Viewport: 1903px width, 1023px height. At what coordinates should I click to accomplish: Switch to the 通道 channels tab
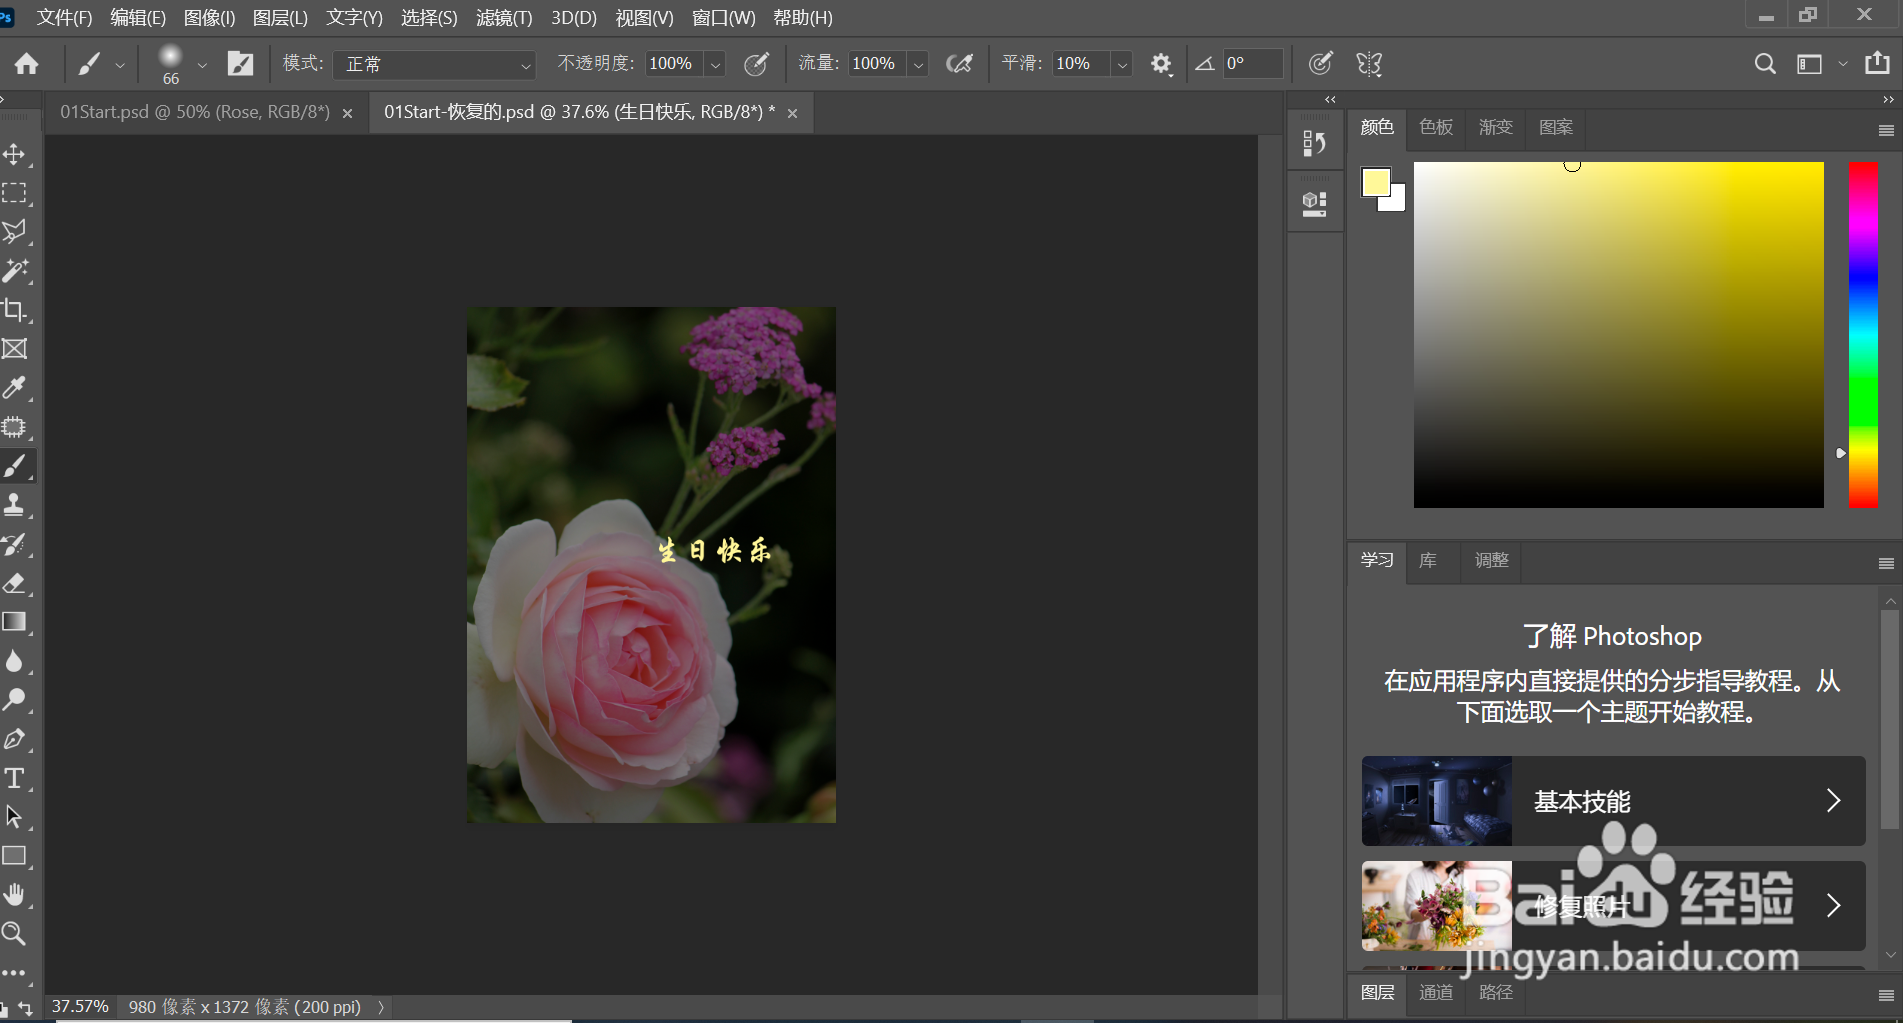pyautogui.click(x=1436, y=992)
